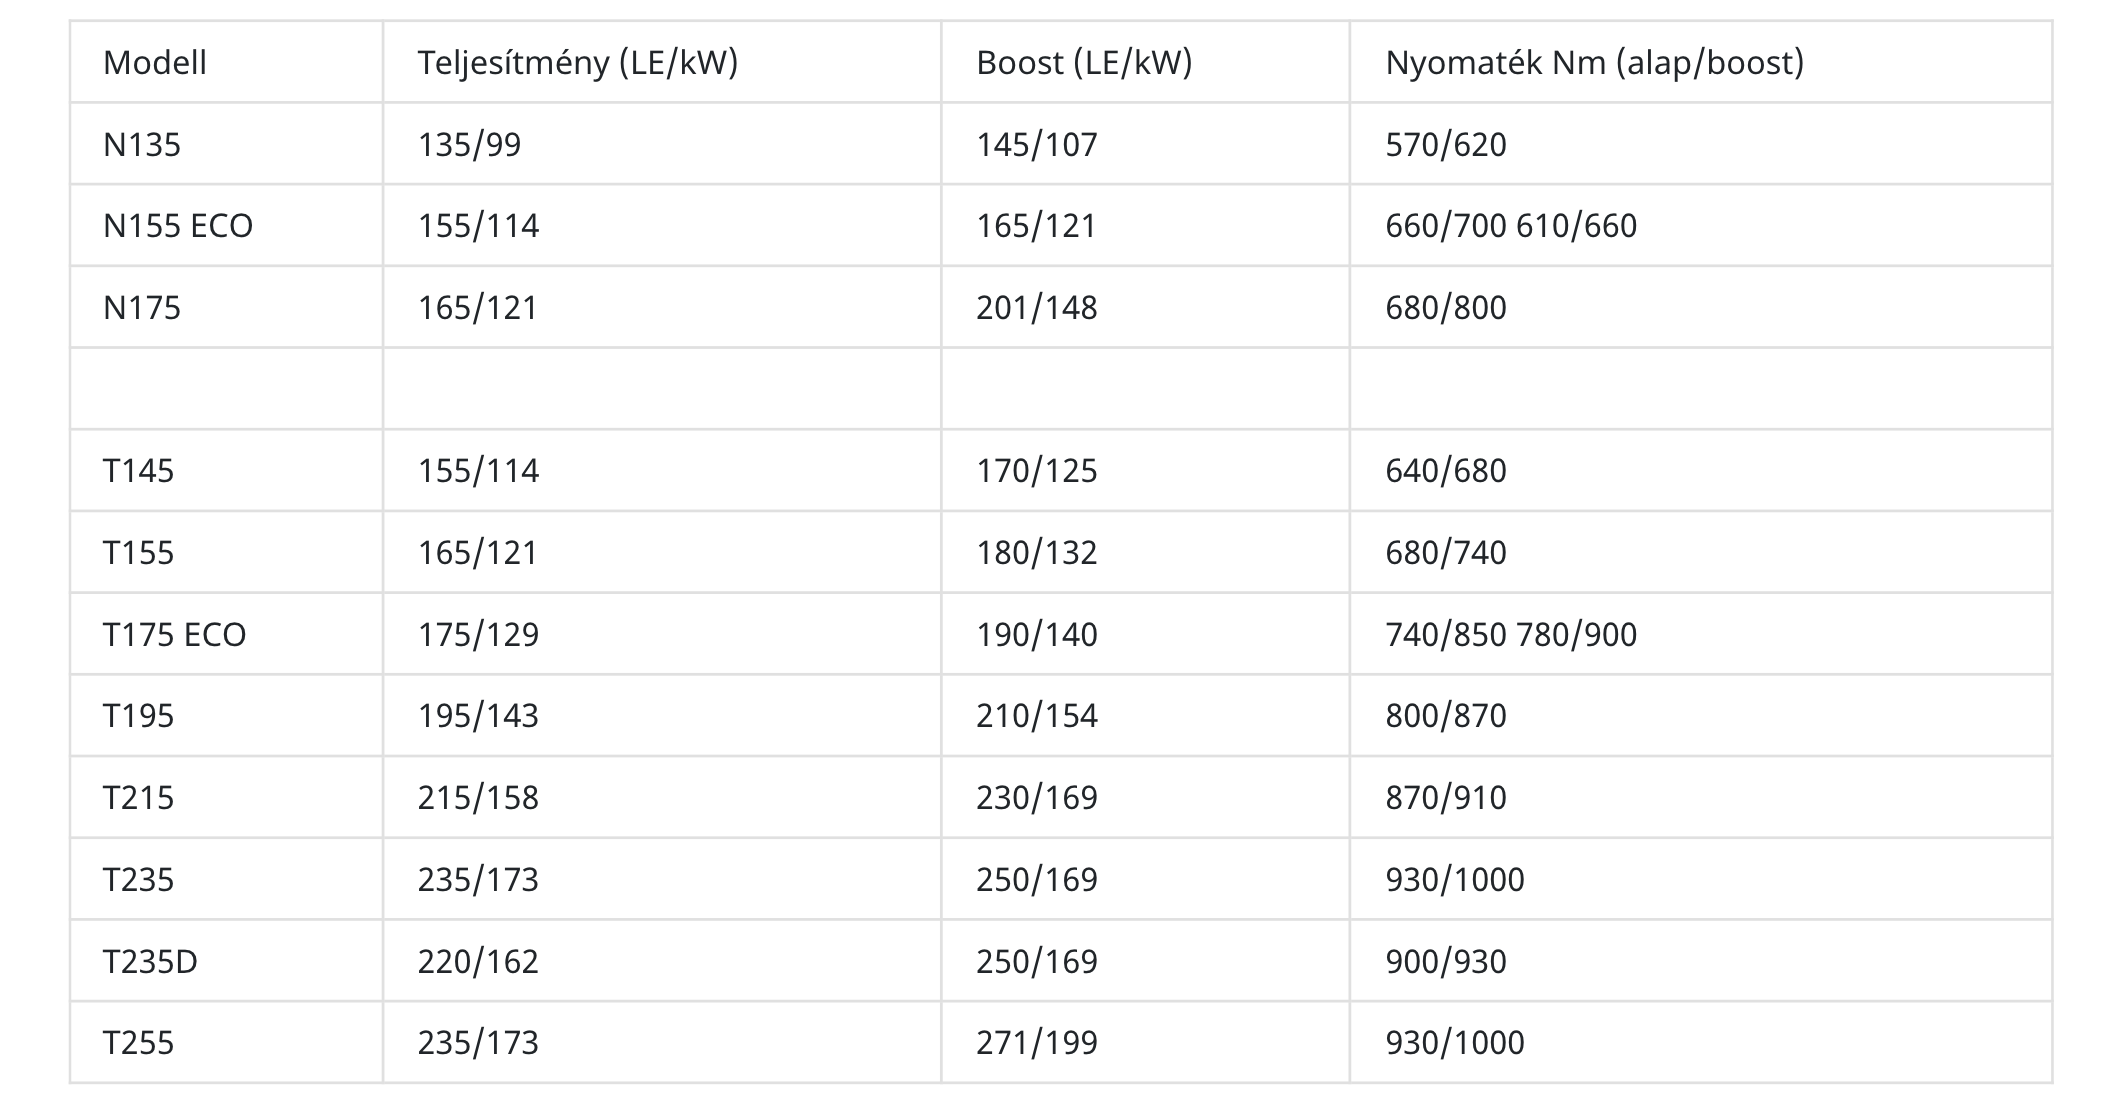Click the 135/99 power value
The width and height of the screenshot is (2124, 1104).
click(x=469, y=145)
